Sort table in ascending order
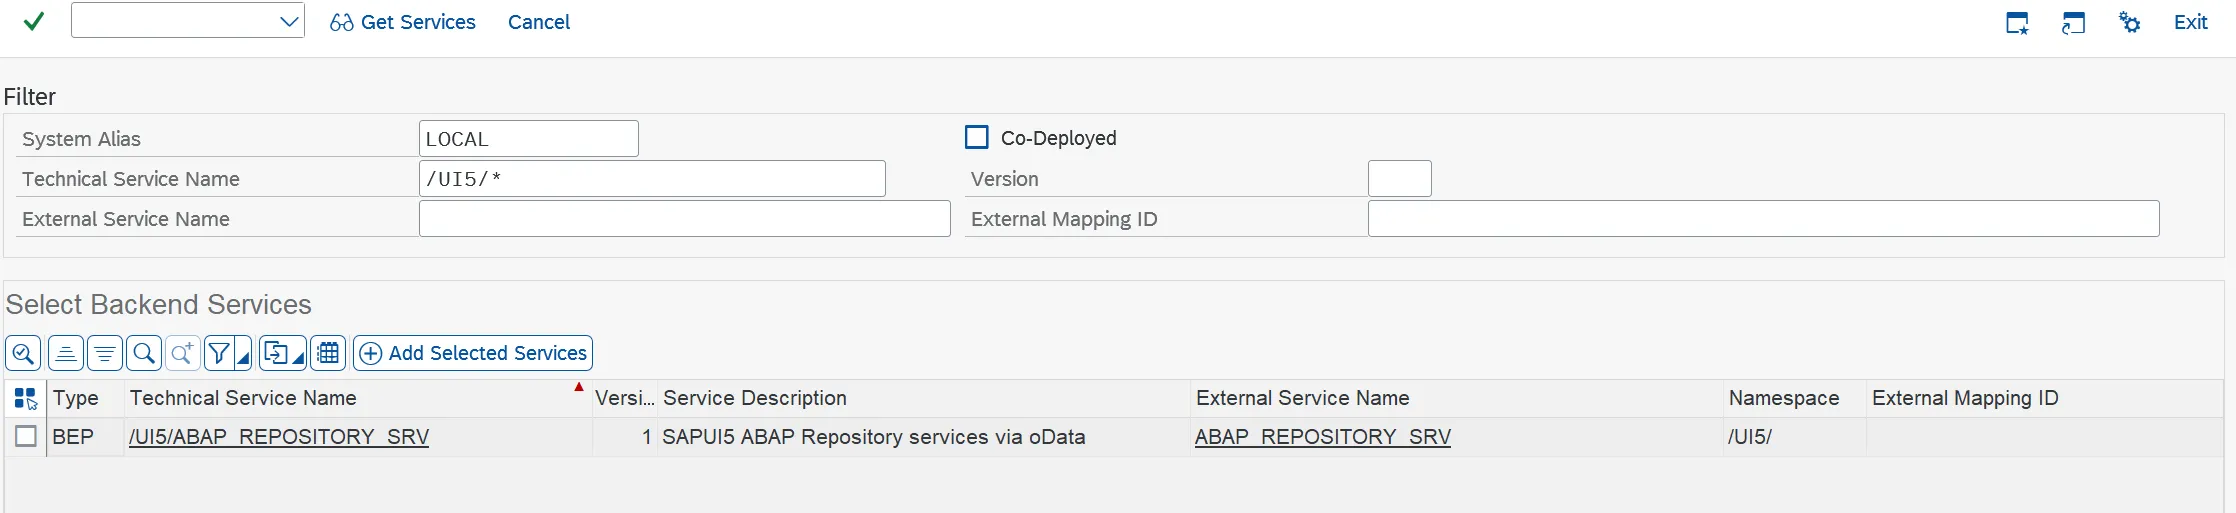This screenshot has height=513, width=2236. click(66, 353)
